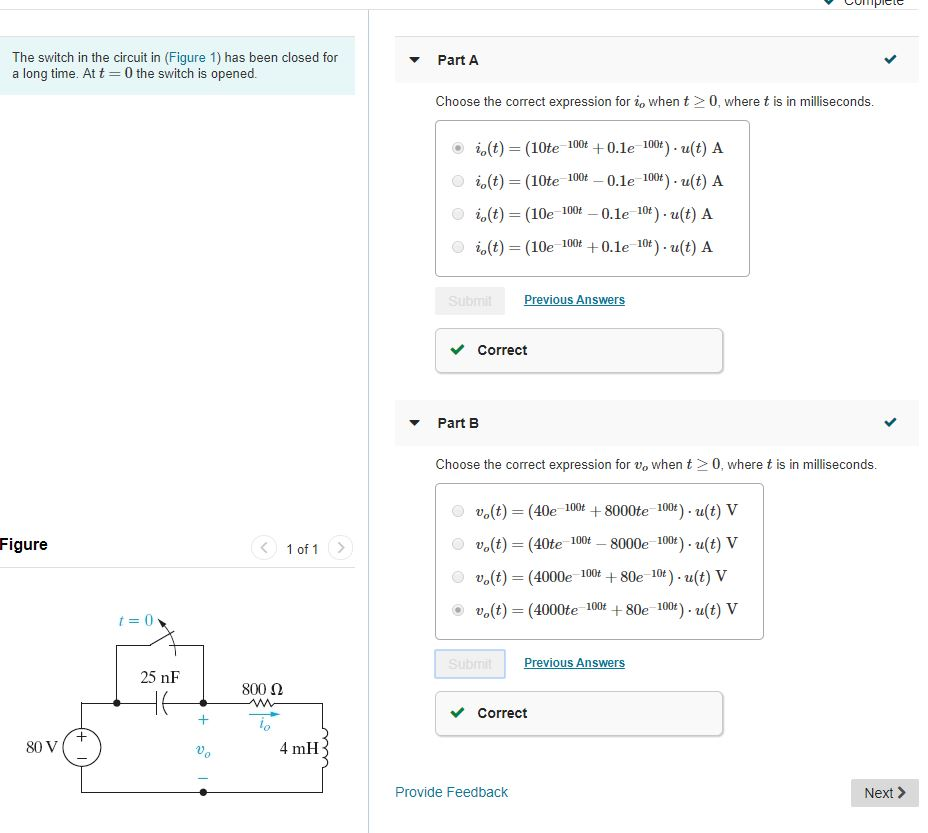The height and width of the screenshot is (833, 928).
Task: Open Previous Answers for Part A
Action: pos(574,299)
